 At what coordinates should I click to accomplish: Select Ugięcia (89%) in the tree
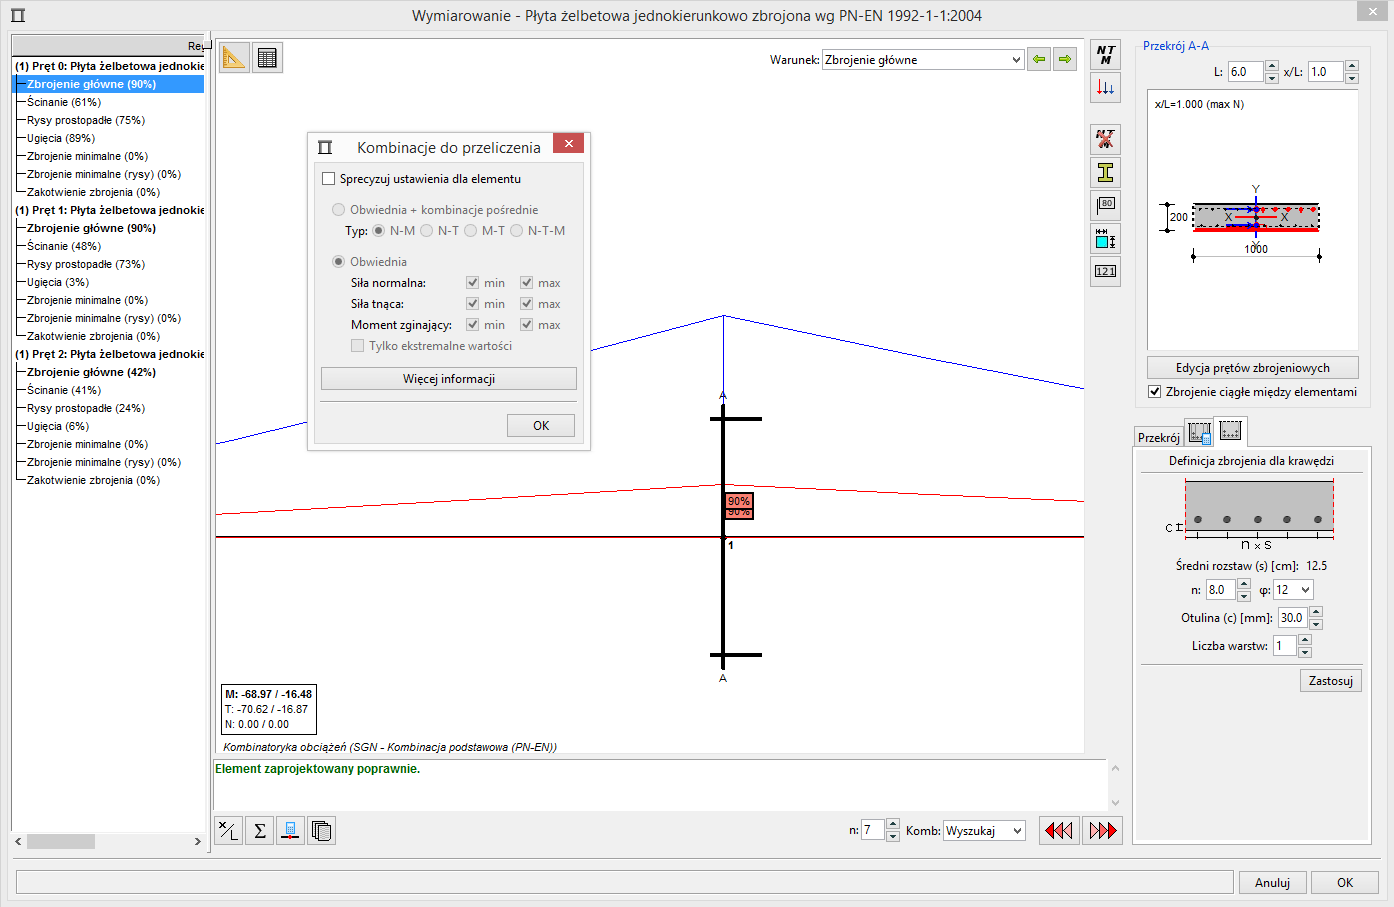(61, 138)
